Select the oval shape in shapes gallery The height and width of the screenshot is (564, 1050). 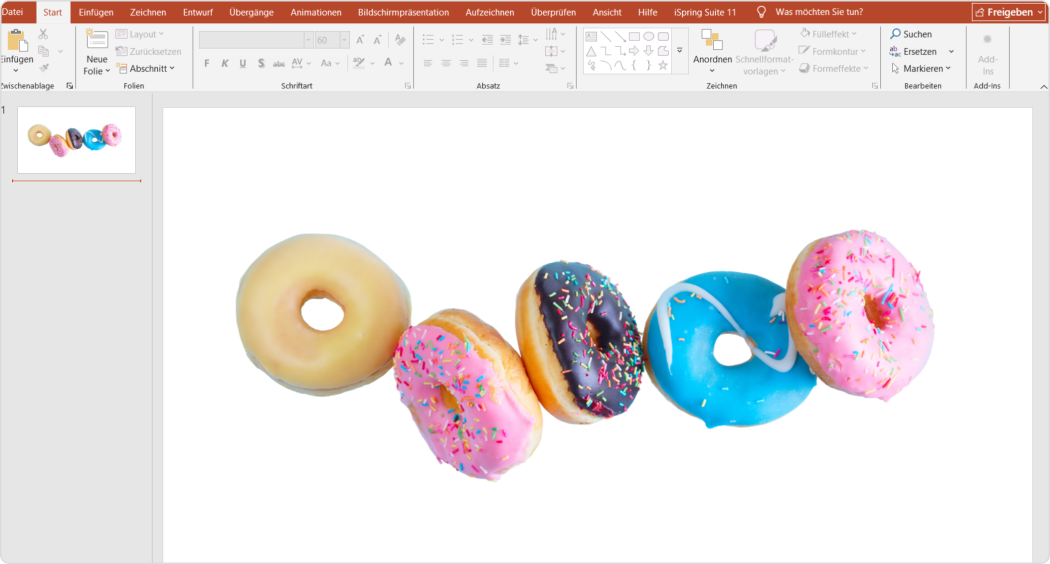[x=649, y=37]
